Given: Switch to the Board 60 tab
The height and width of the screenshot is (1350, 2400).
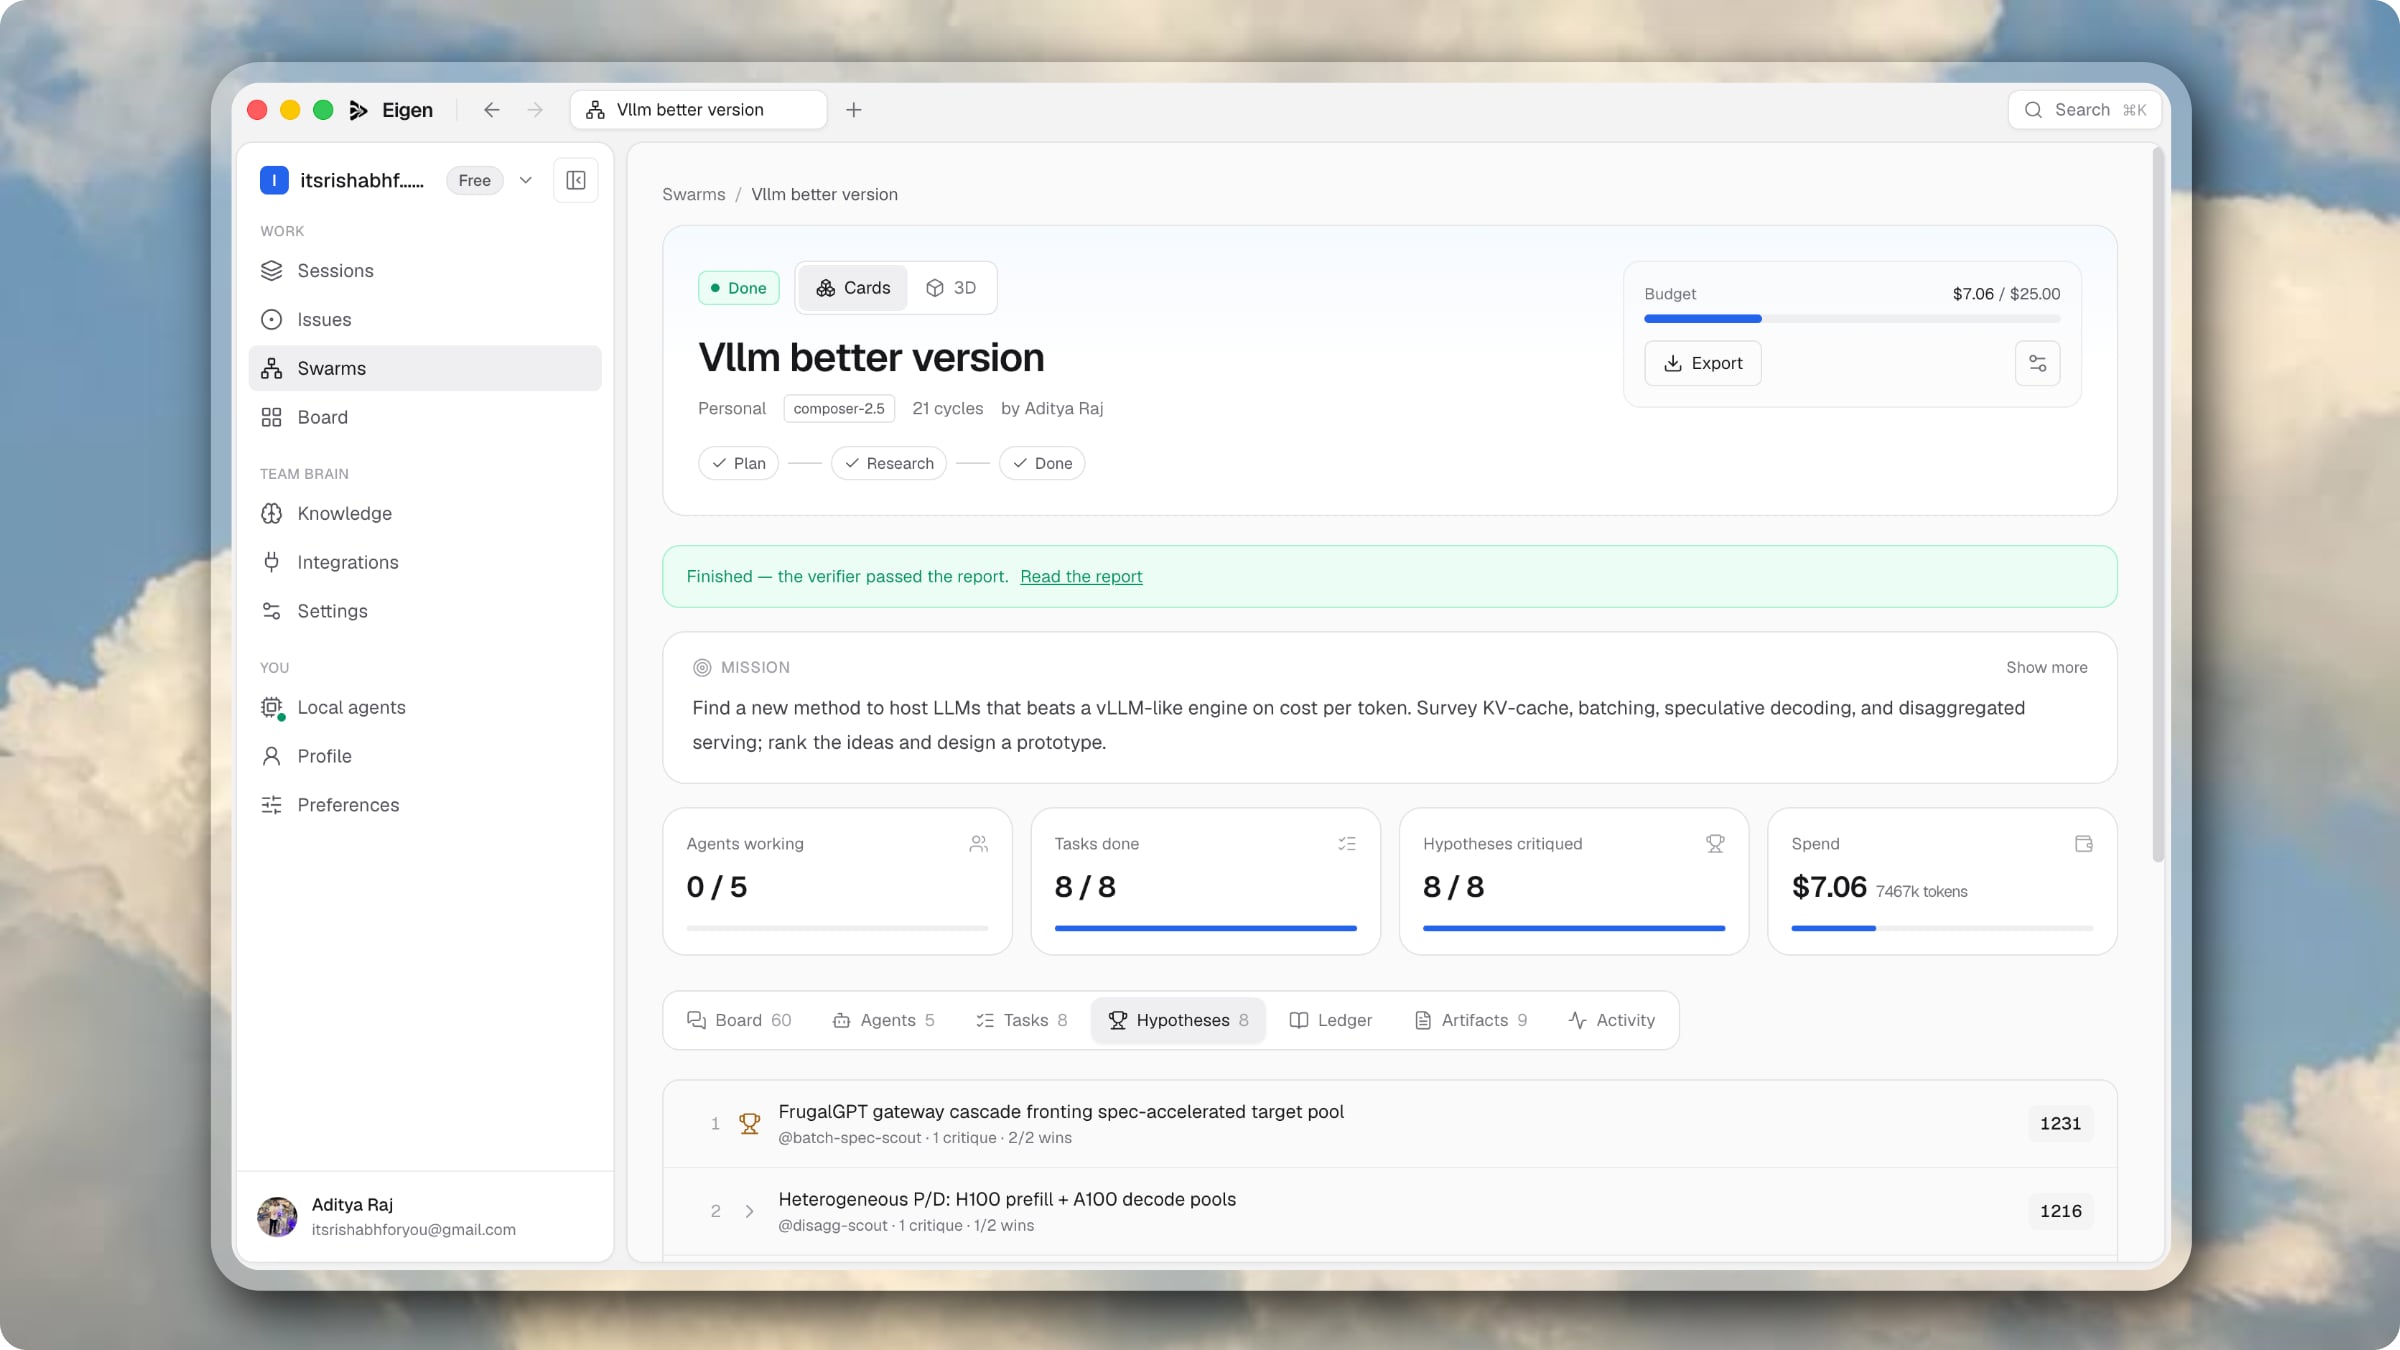Looking at the screenshot, I should pyautogui.click(x=739, y=1020).
